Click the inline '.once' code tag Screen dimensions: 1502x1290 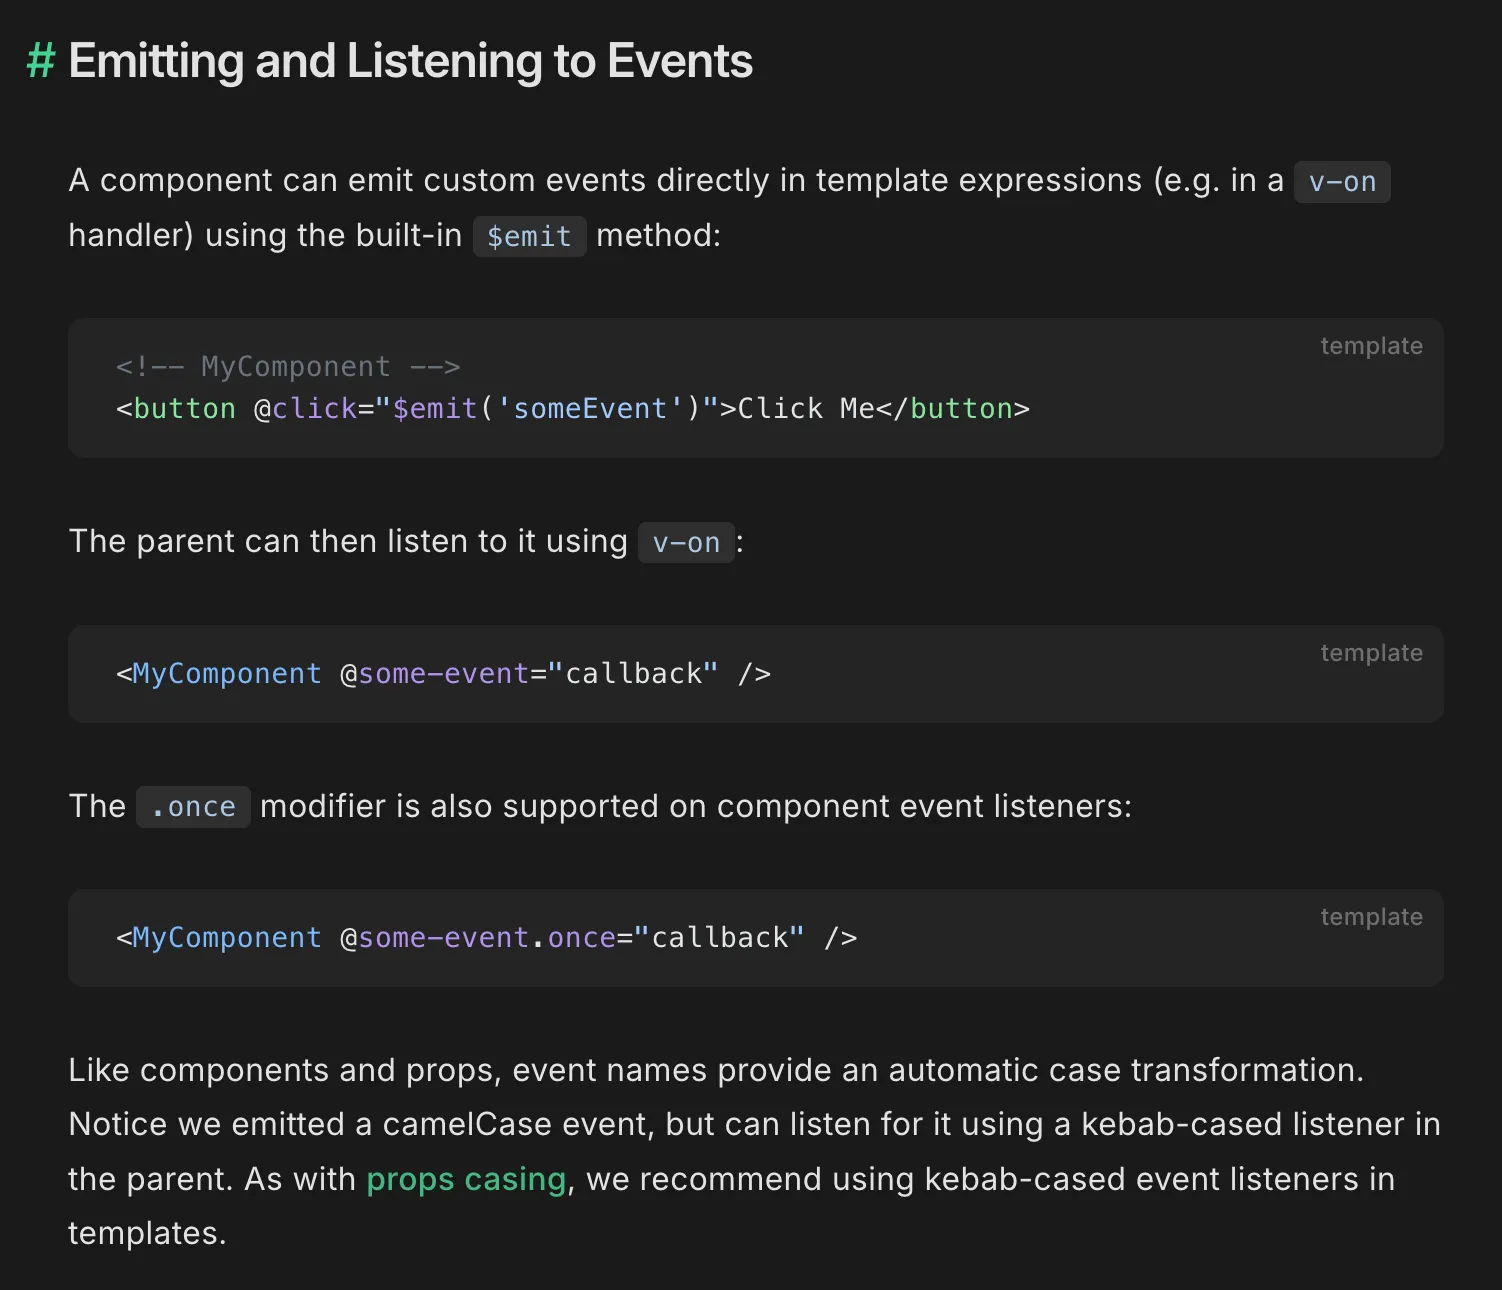193,807
